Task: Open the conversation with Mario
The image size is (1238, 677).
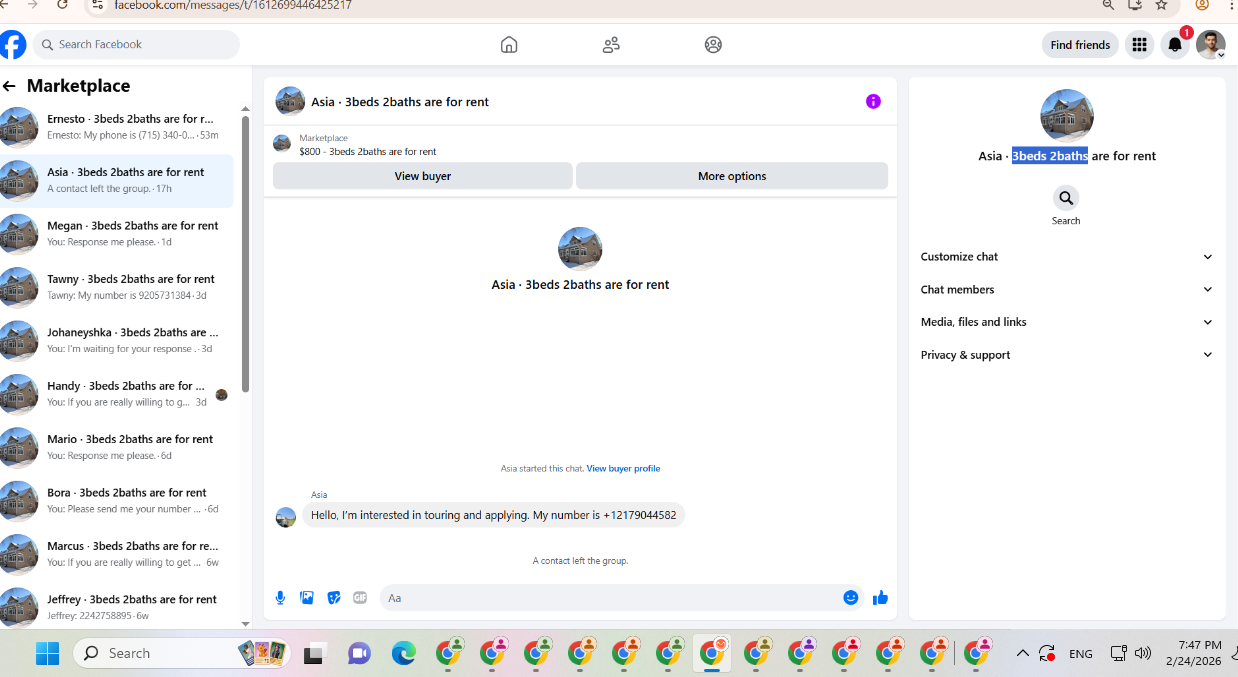Action: (x=118, y=447)
